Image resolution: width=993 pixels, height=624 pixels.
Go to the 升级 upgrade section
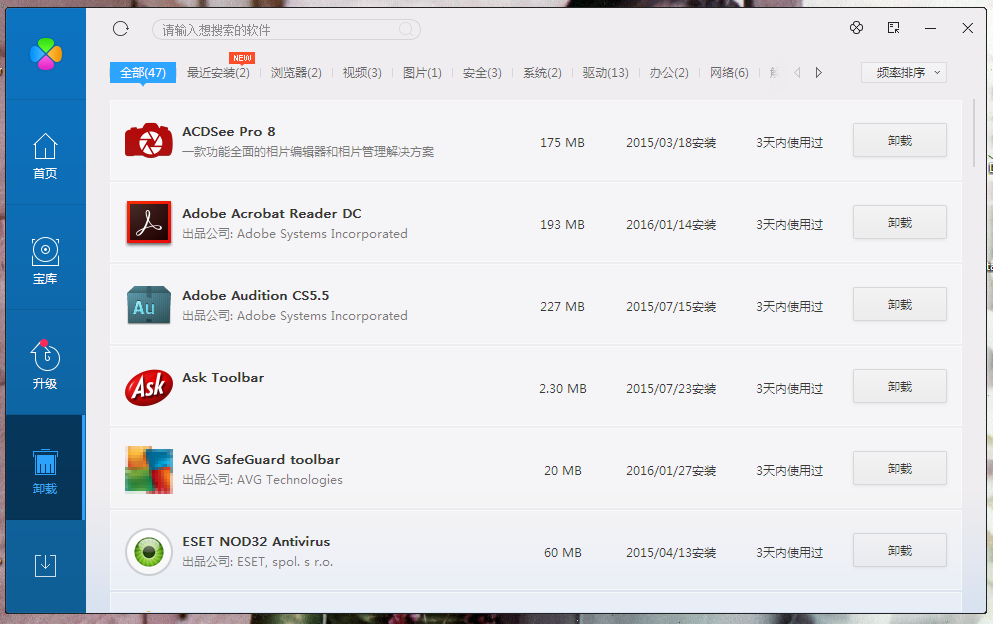click(x=45, y=364)
